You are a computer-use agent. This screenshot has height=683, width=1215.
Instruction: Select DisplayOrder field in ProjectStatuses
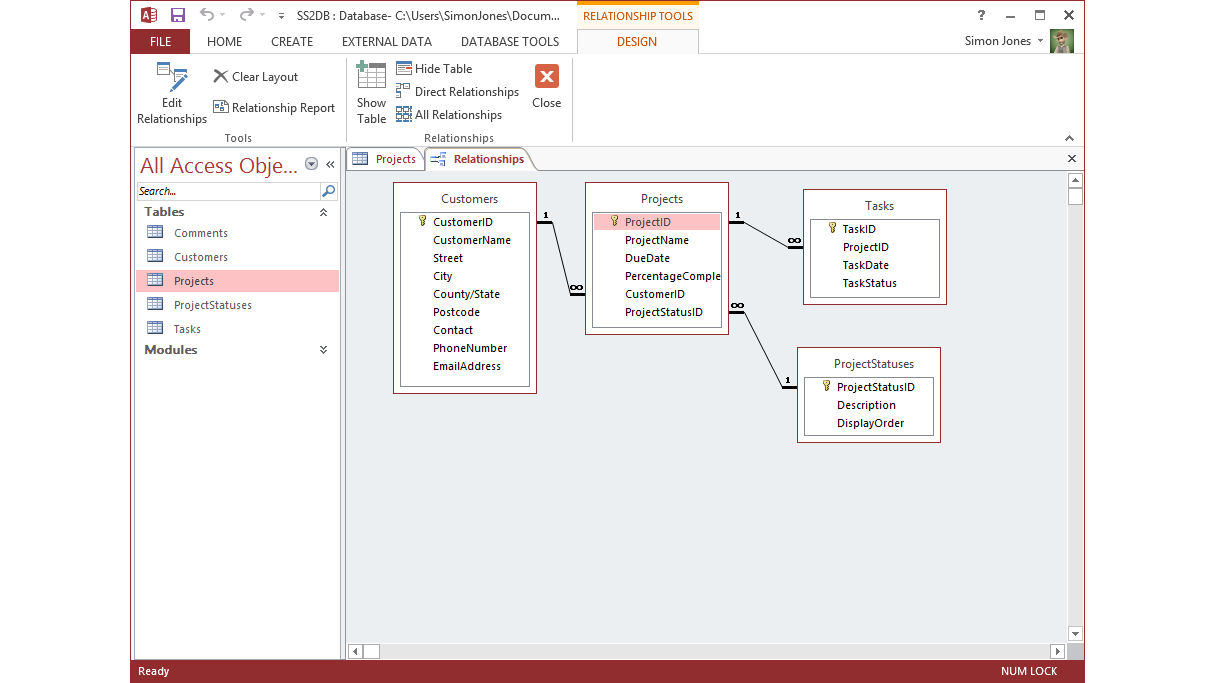(869, 423)
